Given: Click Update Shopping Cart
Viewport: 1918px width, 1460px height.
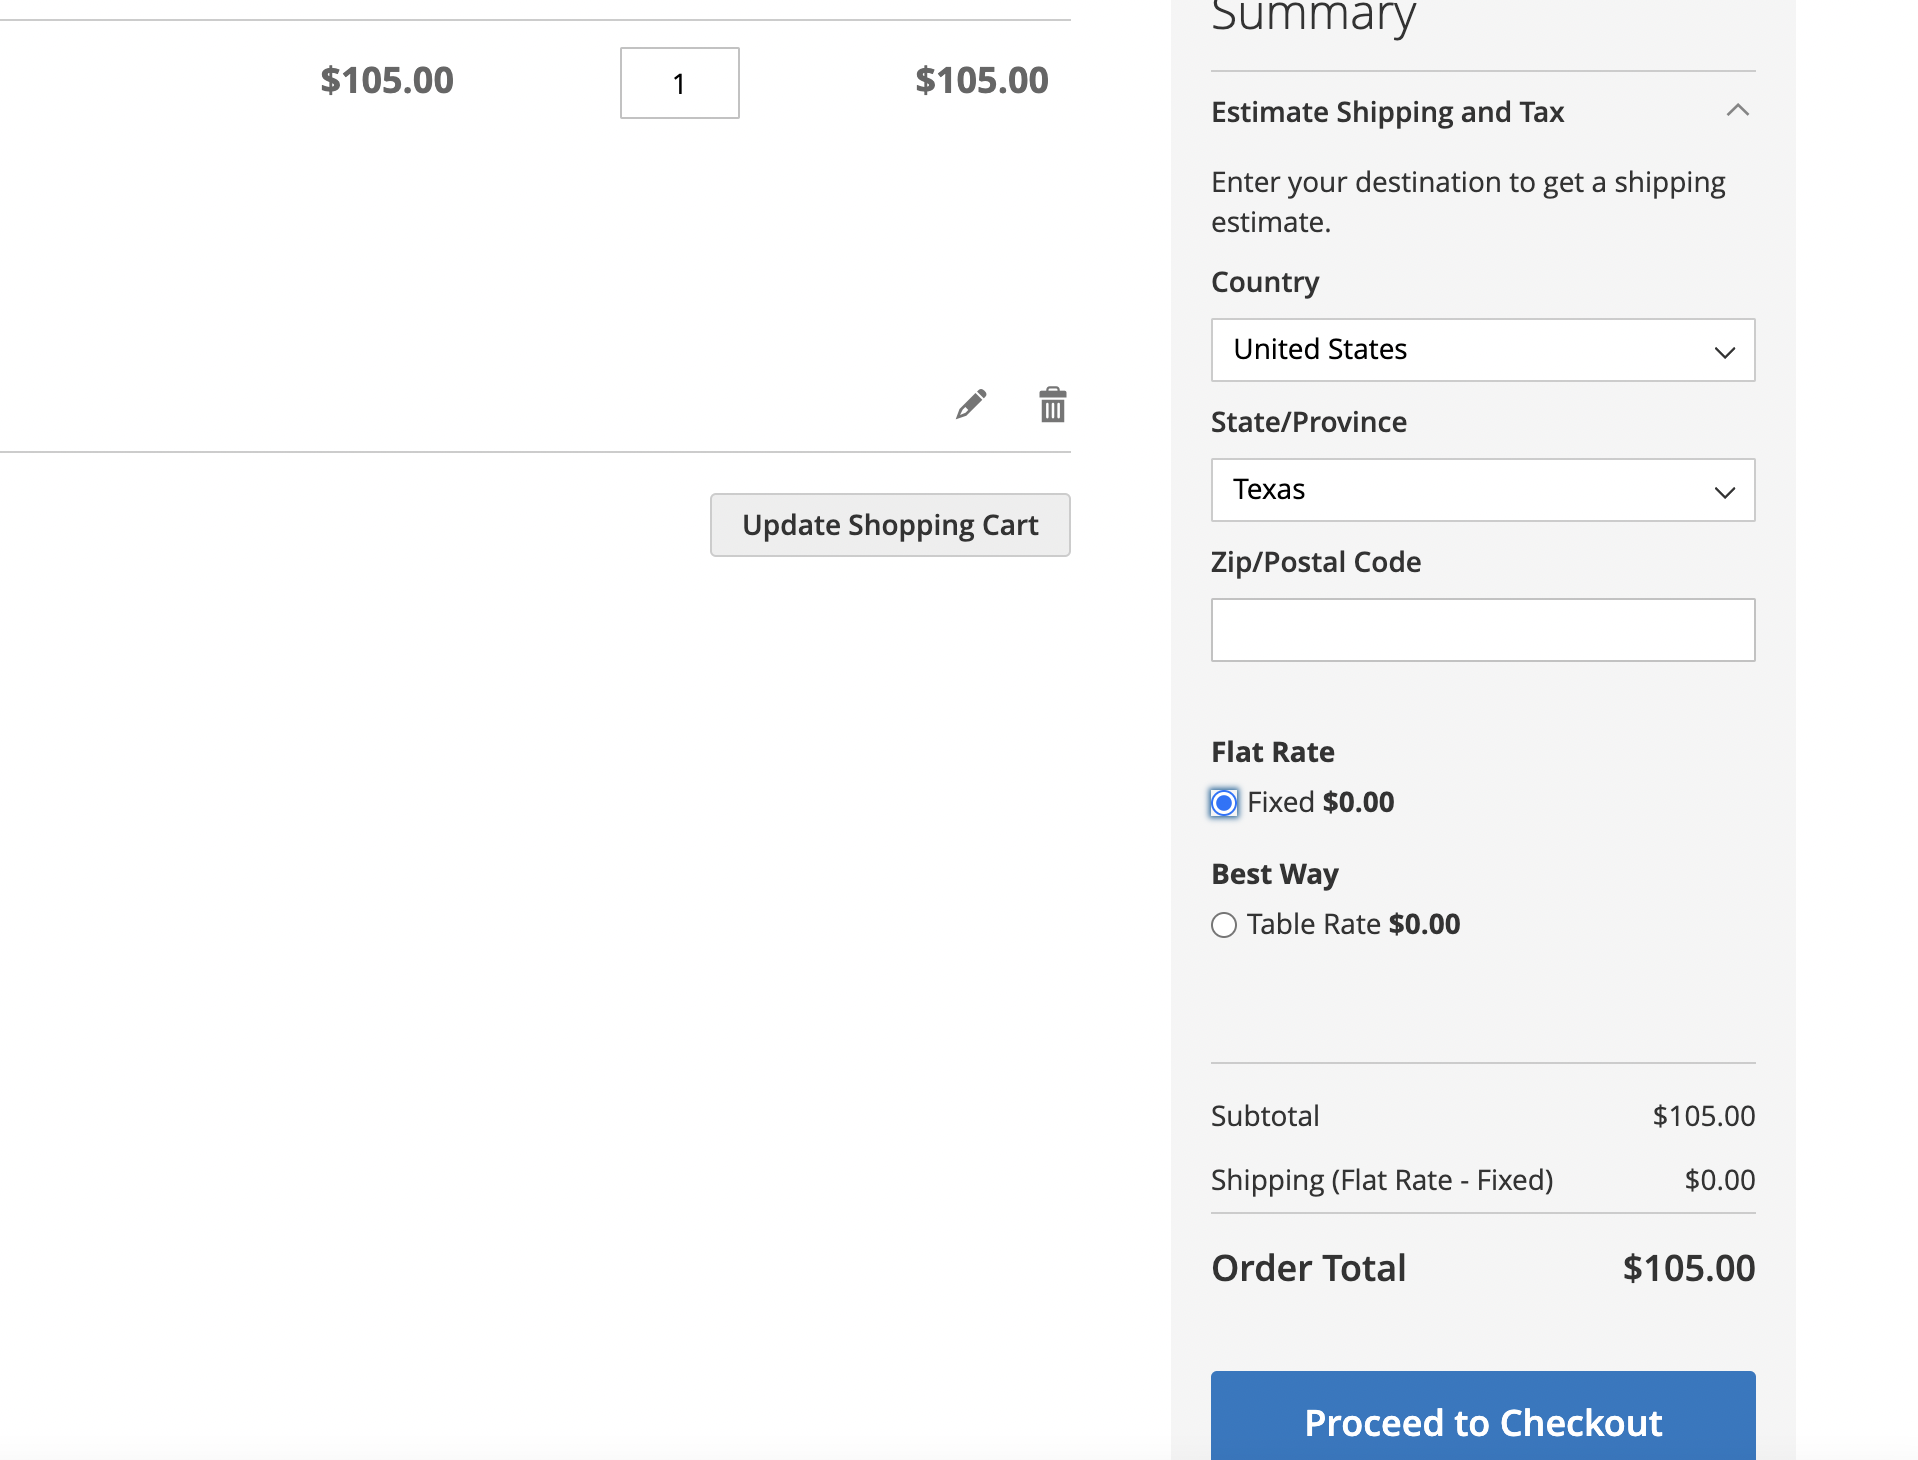Looking at the screenshot, I should click(890, 524).
